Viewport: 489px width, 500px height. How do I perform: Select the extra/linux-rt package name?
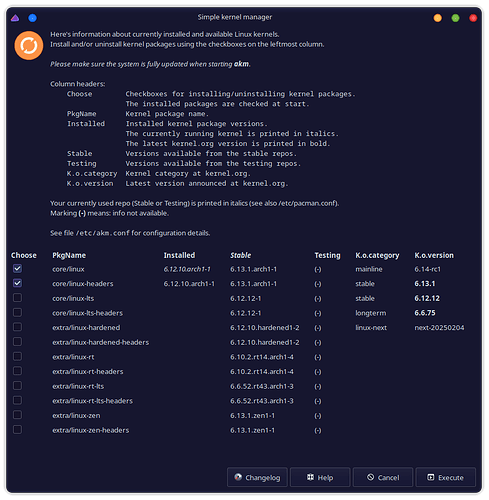(73, 357)
